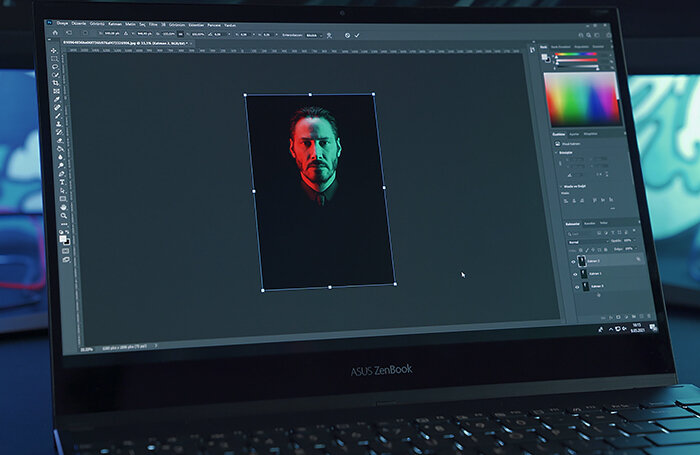The width and height of the screenshot is (700, 455).
Task: Toggle lock position icon in Layers panel
Action: pos(593,250)
